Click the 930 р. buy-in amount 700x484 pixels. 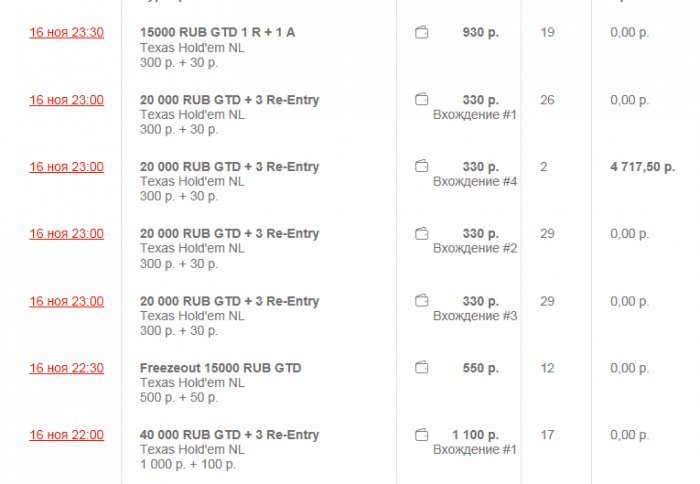[480, 33]
